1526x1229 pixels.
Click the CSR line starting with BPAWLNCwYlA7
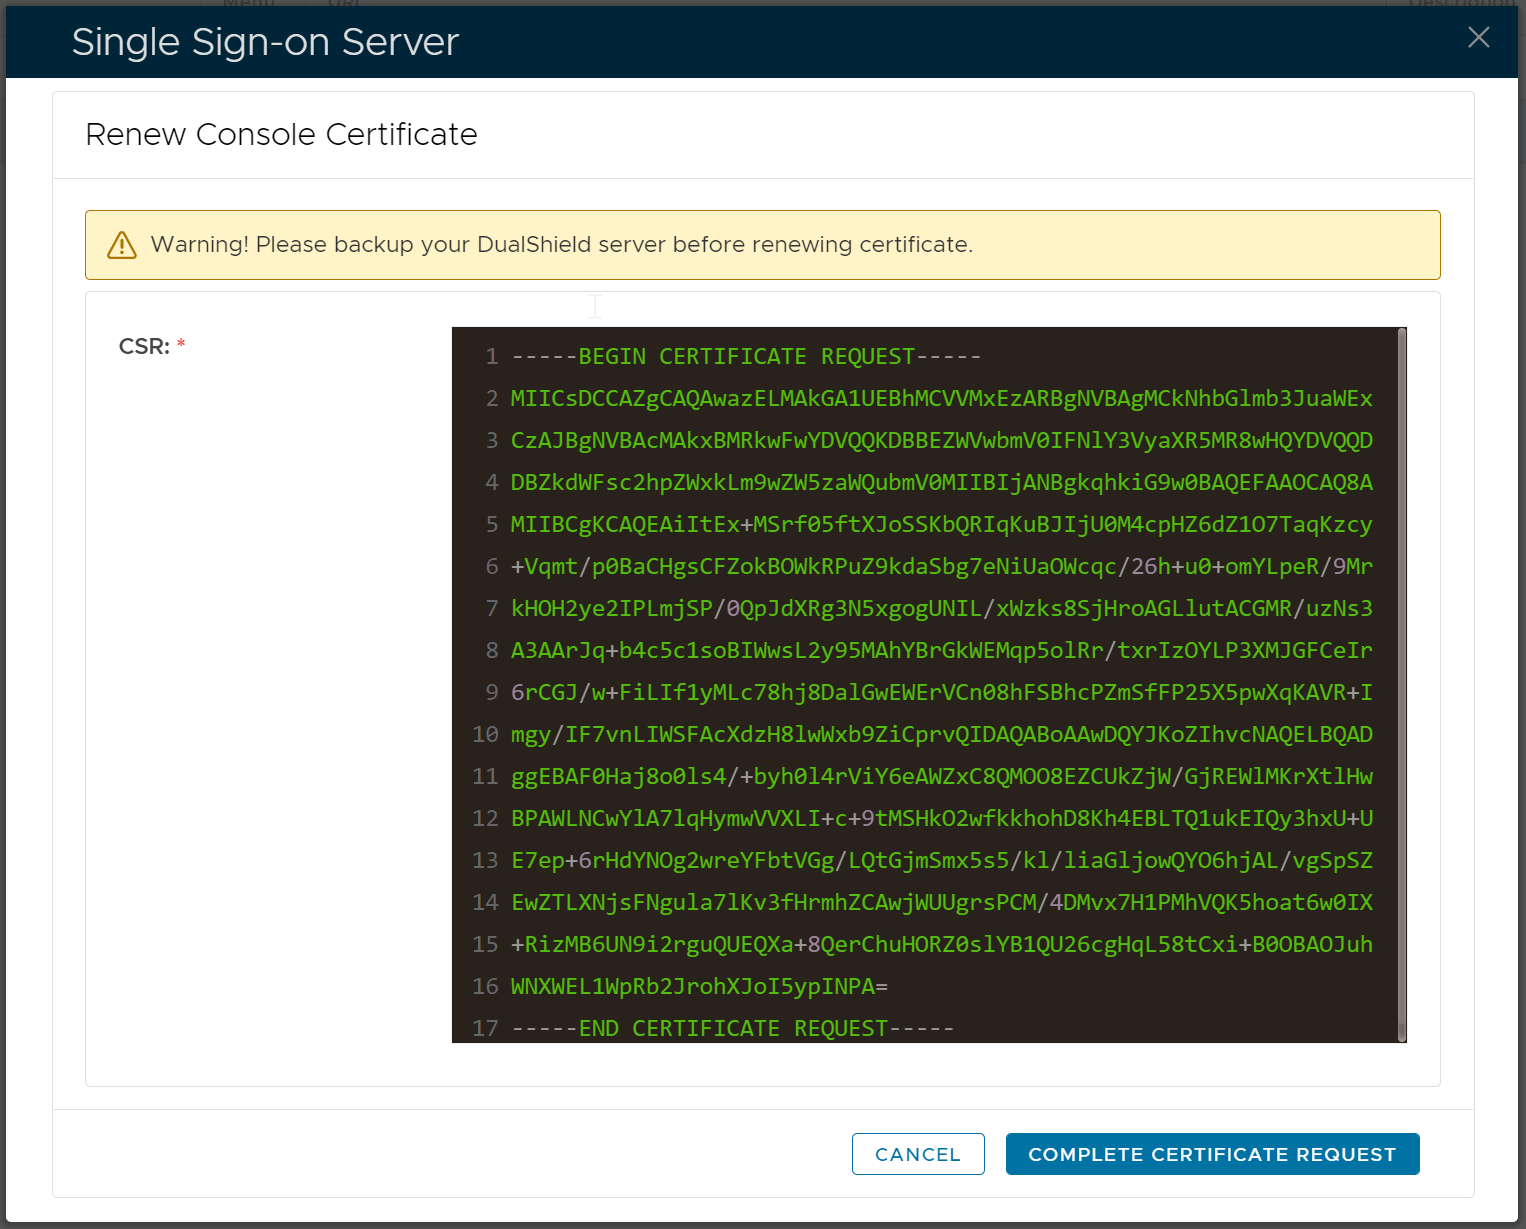click(x=940, y=819)
